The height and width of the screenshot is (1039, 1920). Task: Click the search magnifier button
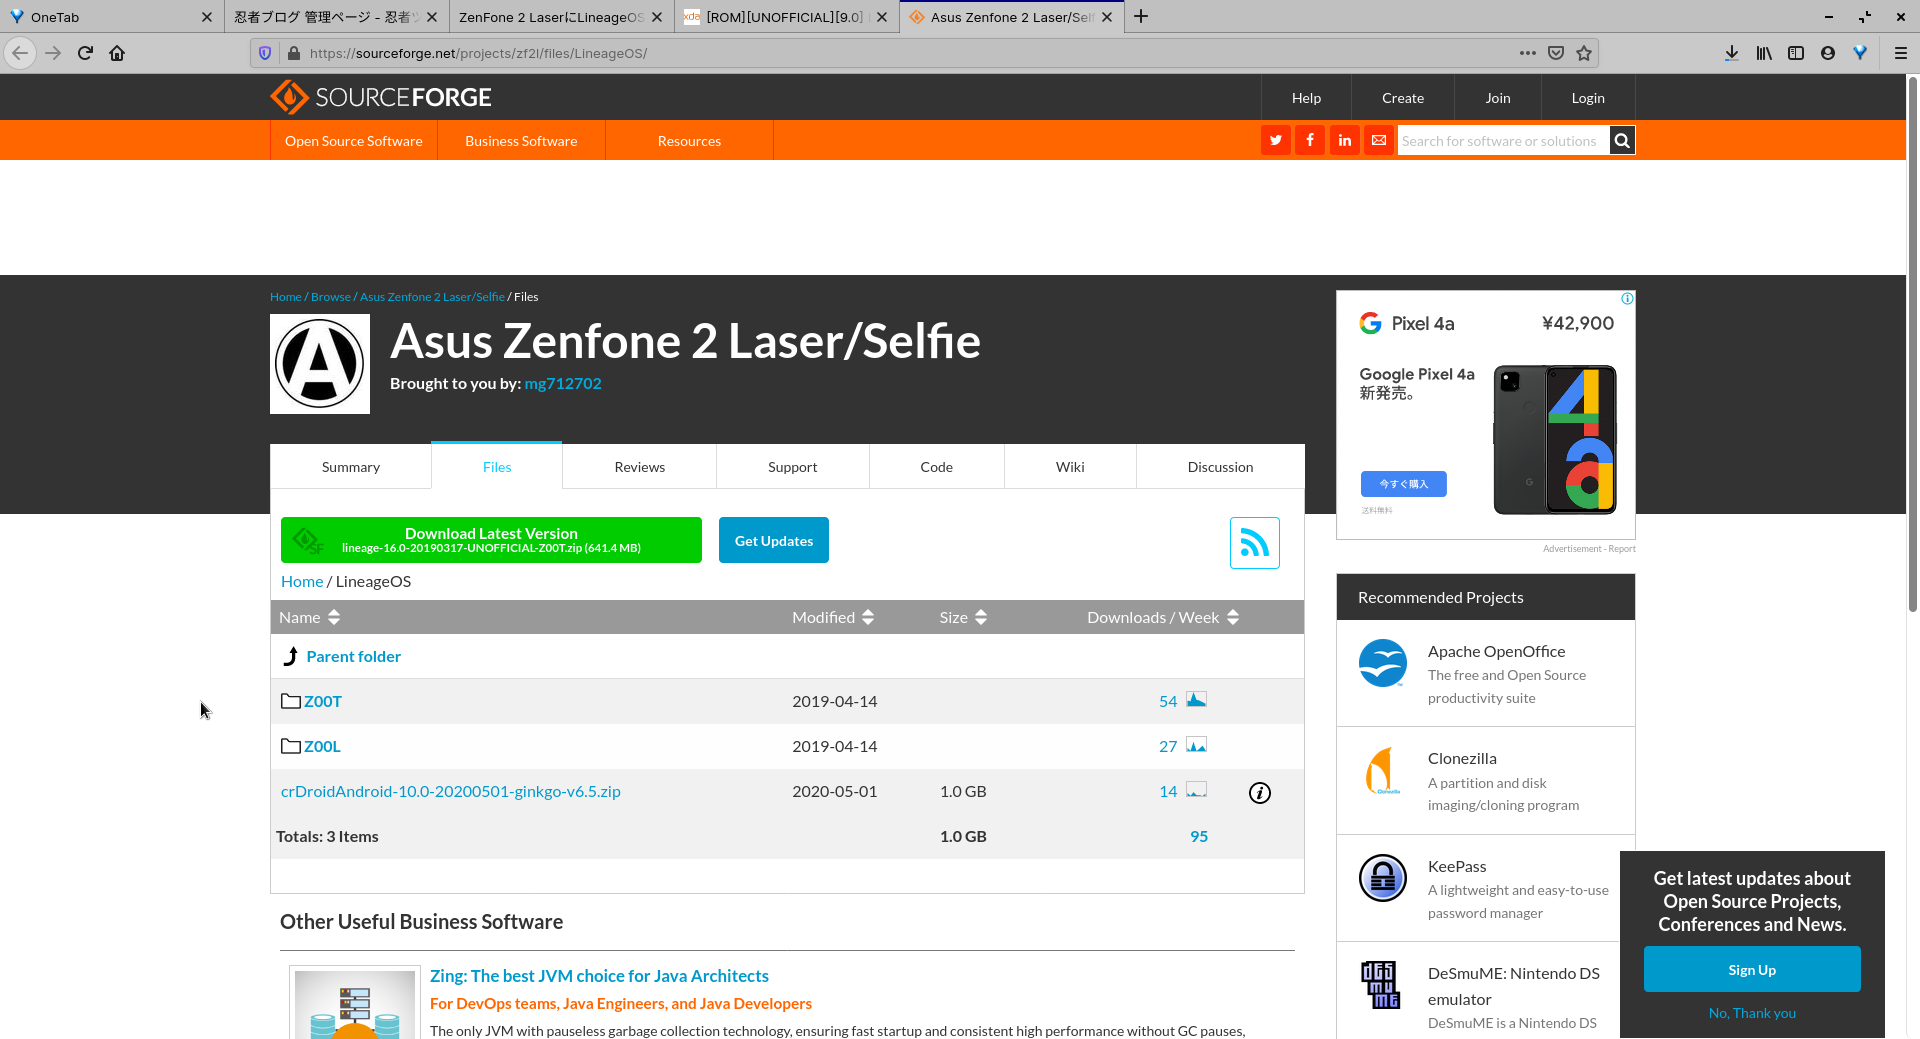1622,141
